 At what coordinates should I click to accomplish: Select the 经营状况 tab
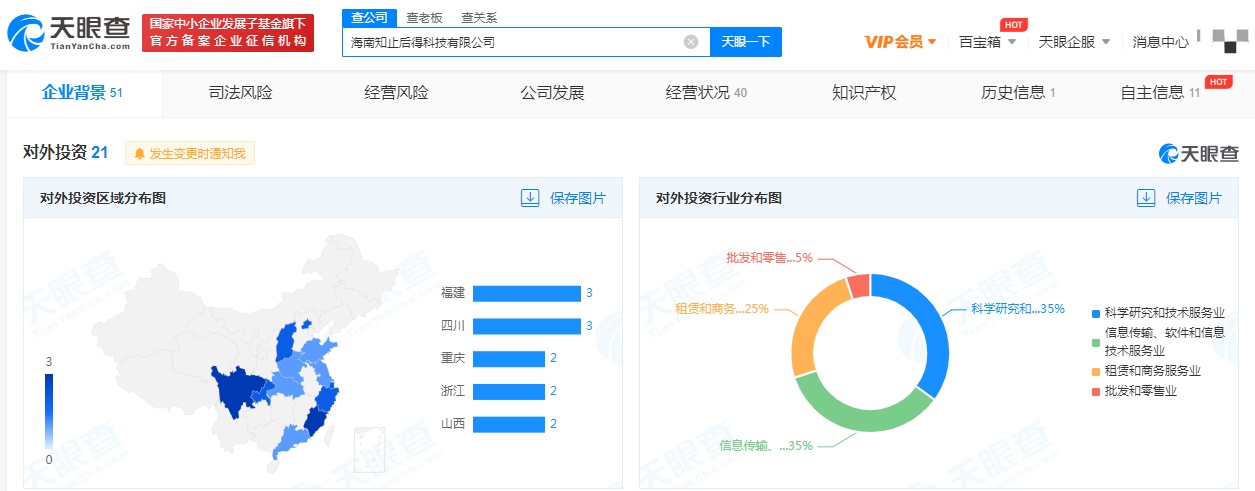point(706,93)
